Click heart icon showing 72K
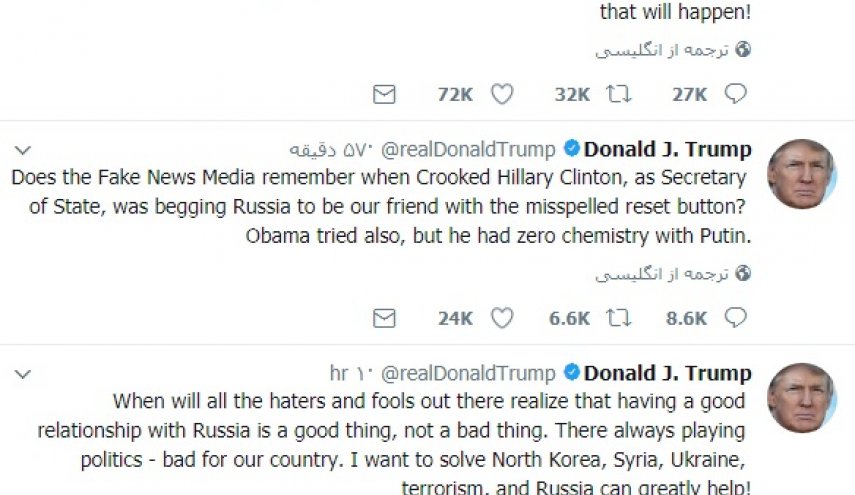855x495 pixels. 502,95
